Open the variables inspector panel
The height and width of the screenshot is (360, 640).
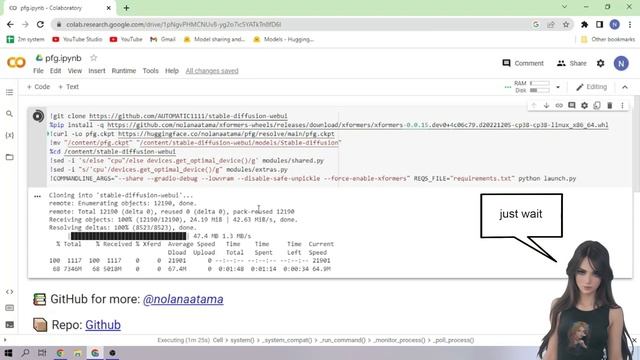coord(9,135)
